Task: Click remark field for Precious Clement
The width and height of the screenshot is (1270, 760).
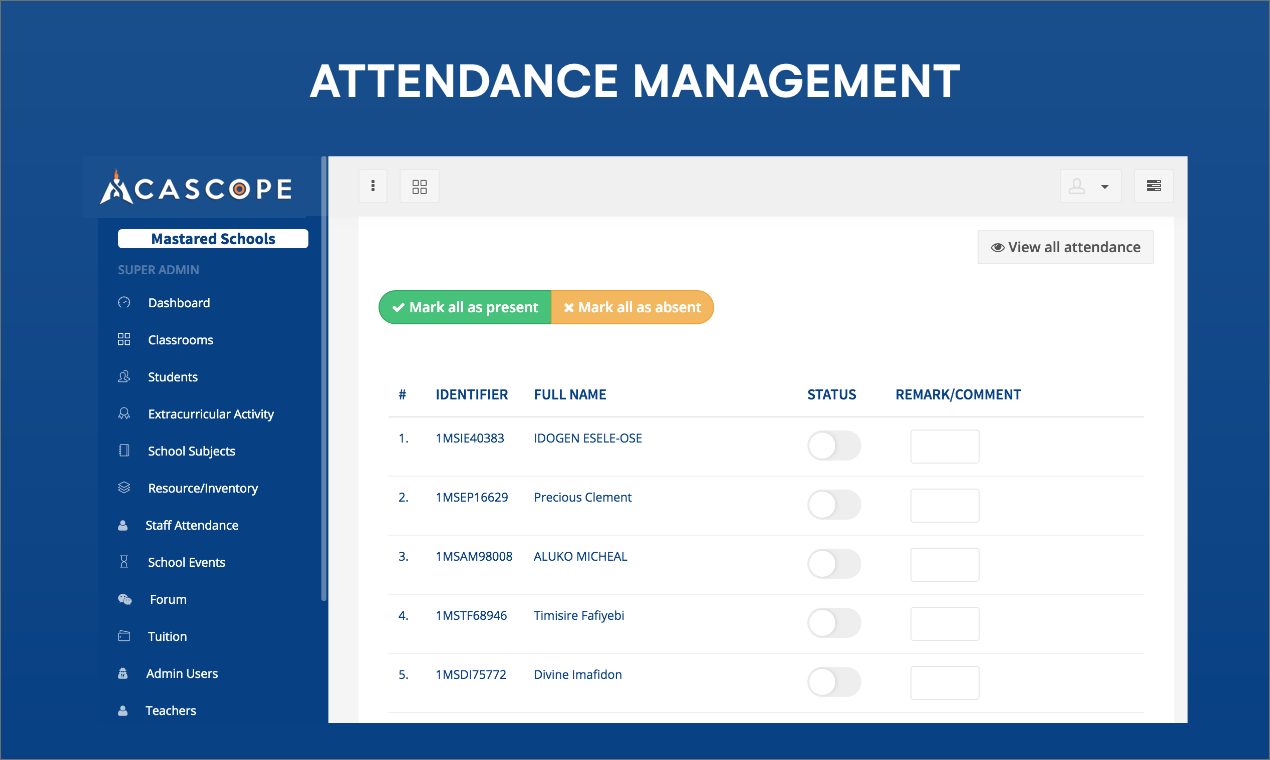Action: (944, 505)
